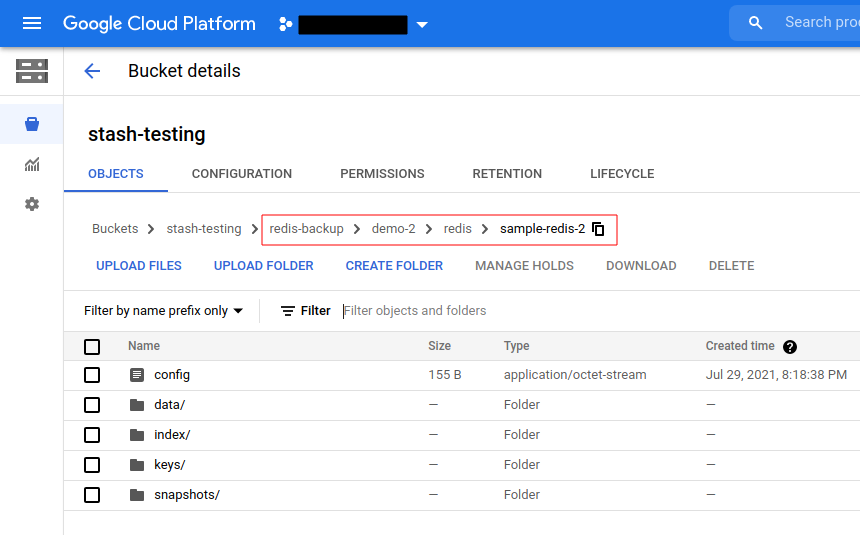Navigate to redis-backup in the breadcrumb
This screenshot has width=860, height=535.
point(306,229)
